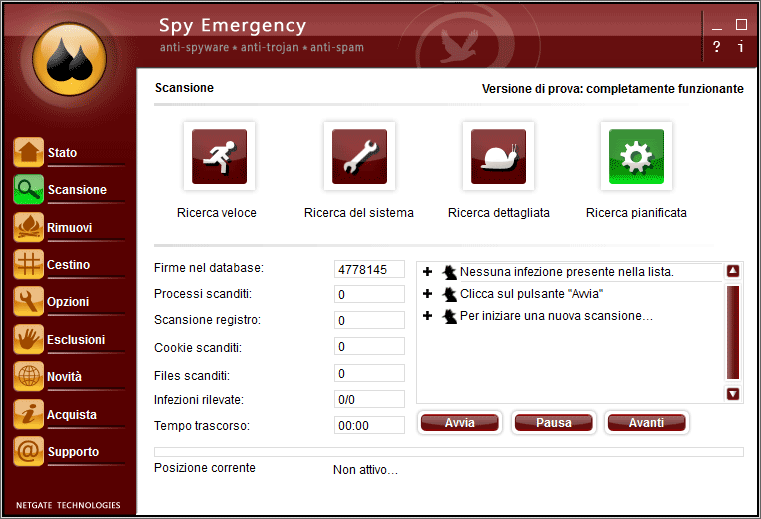Go to Scansione menu label
761x519 pixels.
point(77,189)
